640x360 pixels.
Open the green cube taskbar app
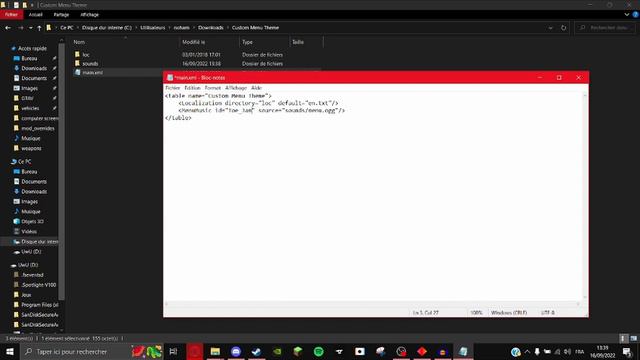click(298, 351)
